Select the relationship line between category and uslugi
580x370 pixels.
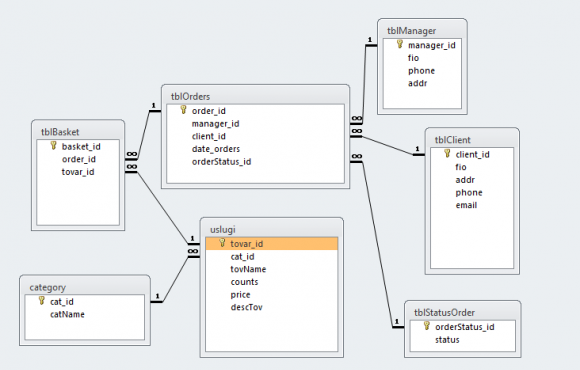175,279
